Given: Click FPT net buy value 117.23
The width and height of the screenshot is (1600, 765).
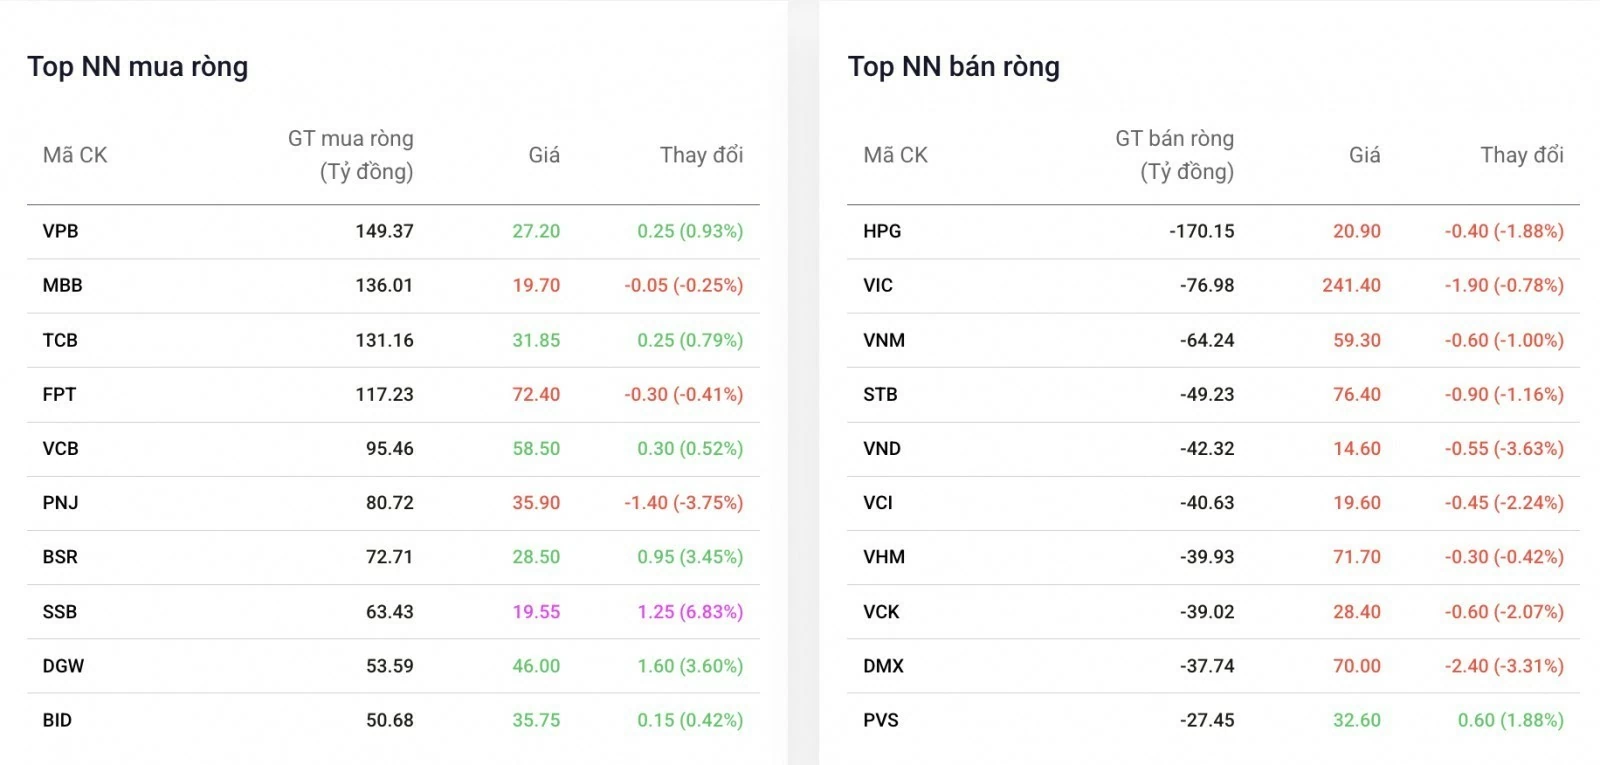Looking at the screenshot, I should [384, 394].
